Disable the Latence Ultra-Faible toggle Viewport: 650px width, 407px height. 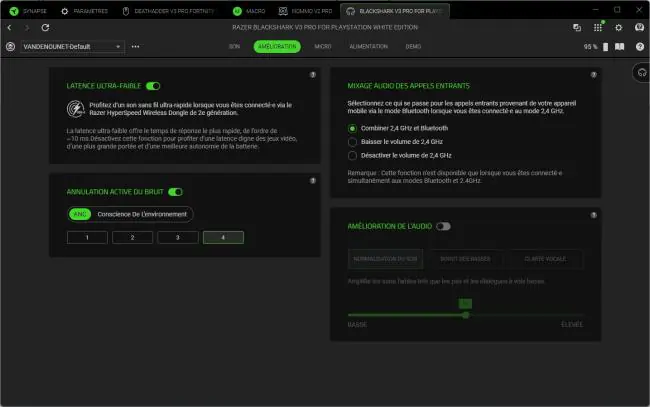click(153, 86)
